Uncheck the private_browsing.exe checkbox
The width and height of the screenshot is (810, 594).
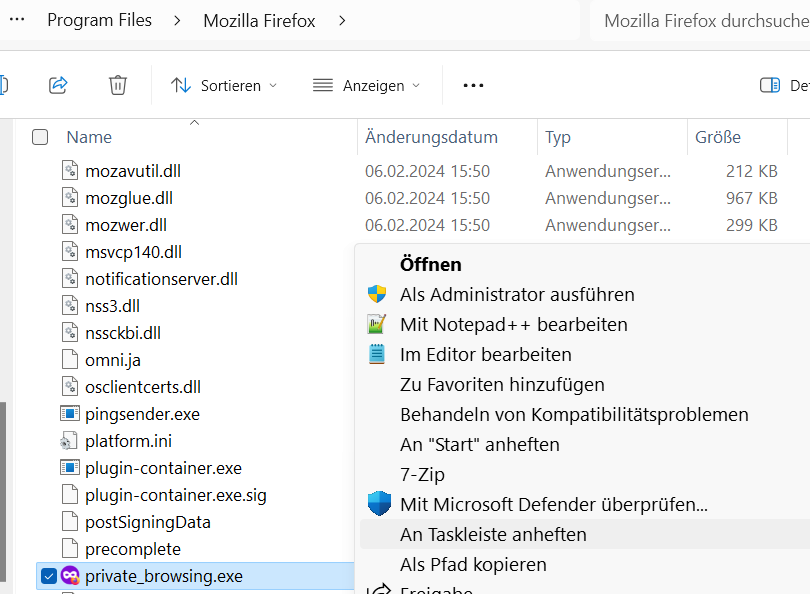48,575
